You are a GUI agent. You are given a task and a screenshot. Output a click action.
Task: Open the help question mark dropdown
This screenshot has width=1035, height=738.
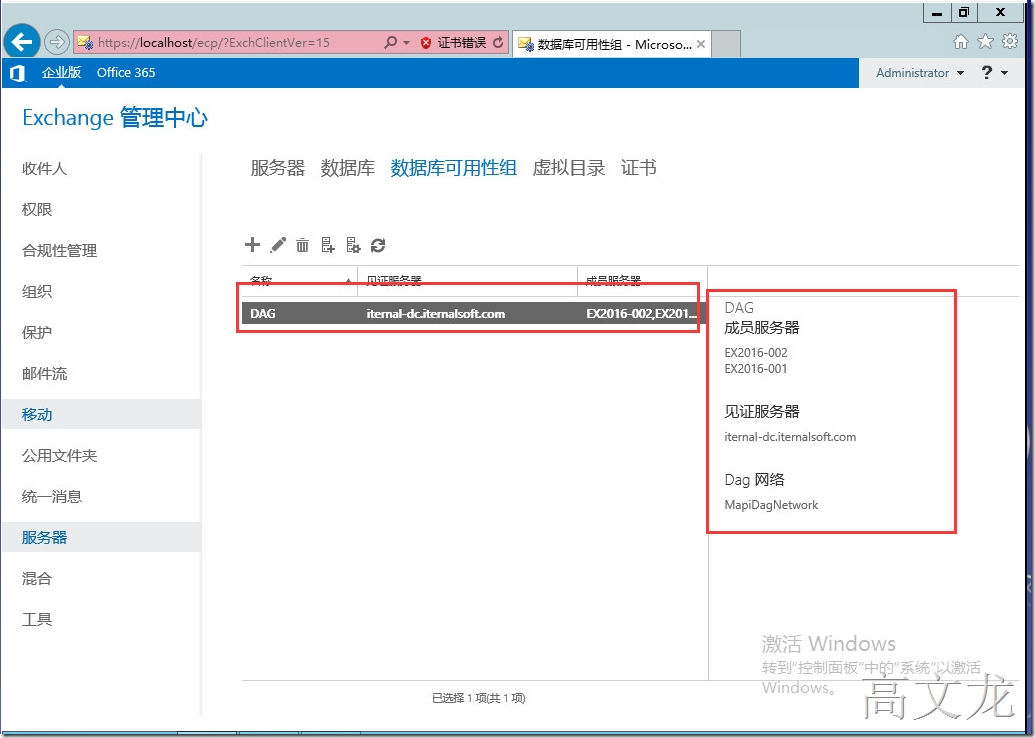tap(995, 73)
